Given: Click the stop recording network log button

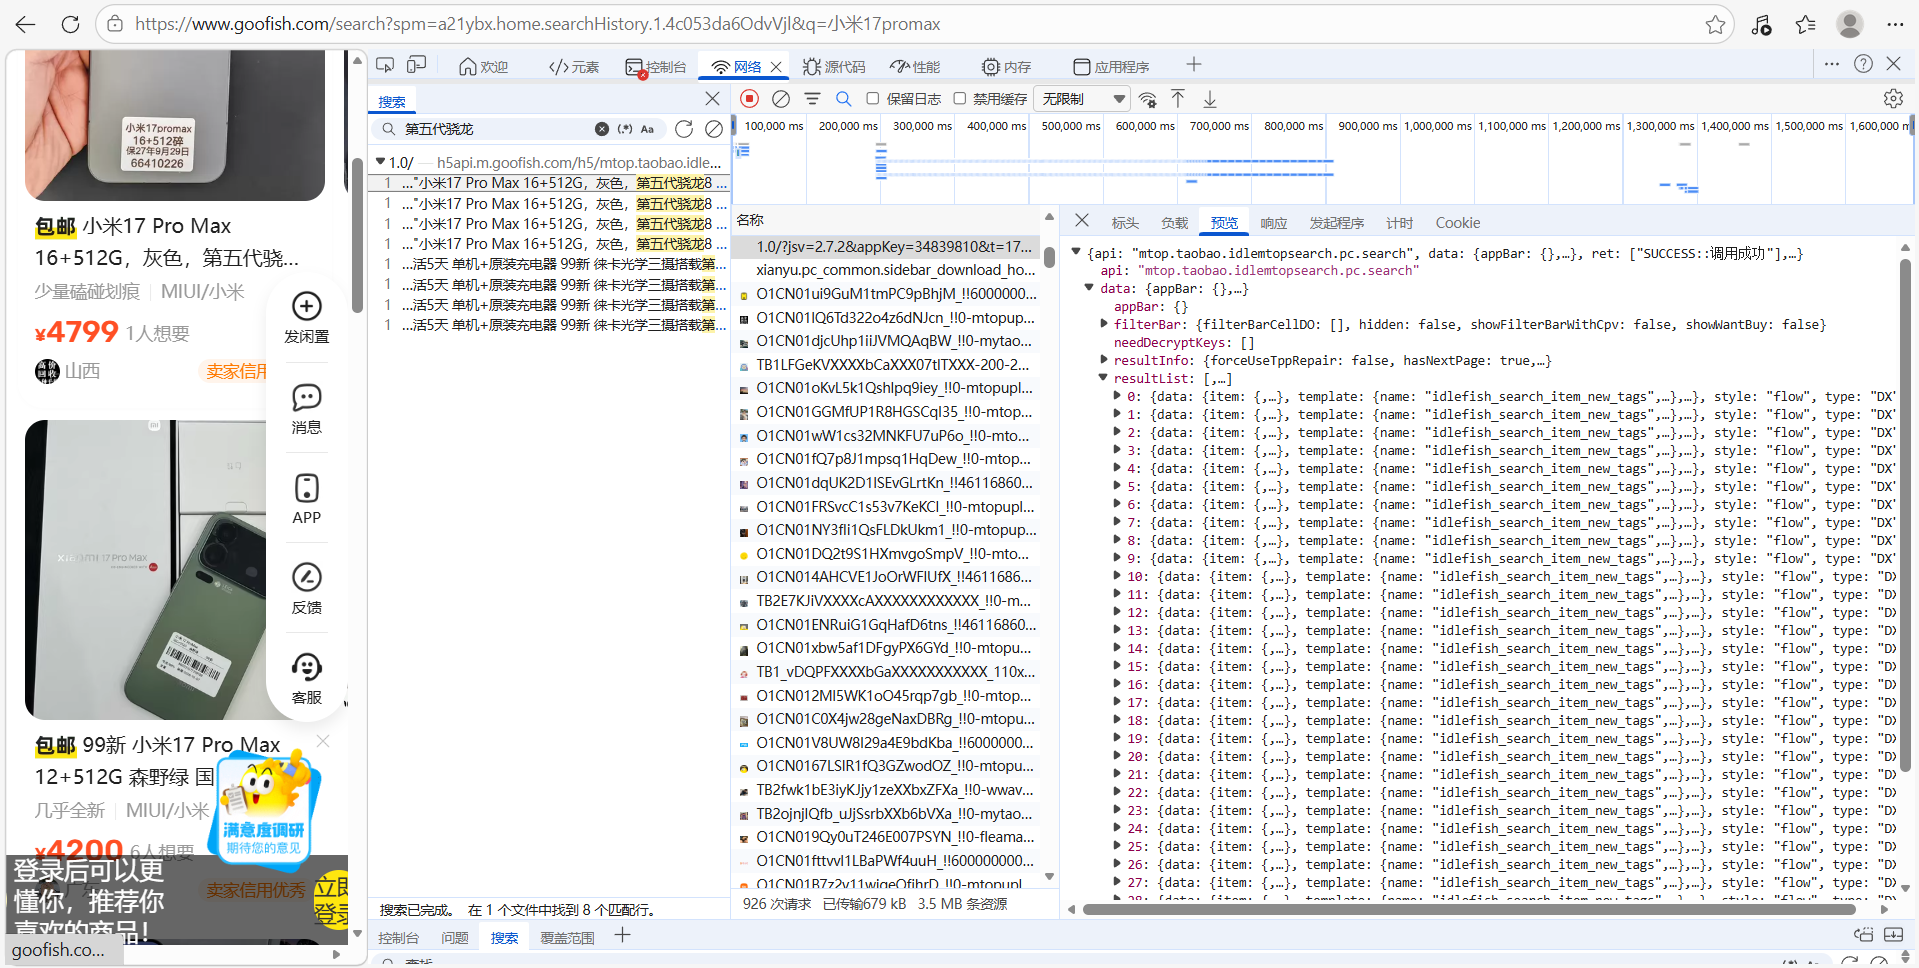Looking at the screenshot, I should click(750, 99).
